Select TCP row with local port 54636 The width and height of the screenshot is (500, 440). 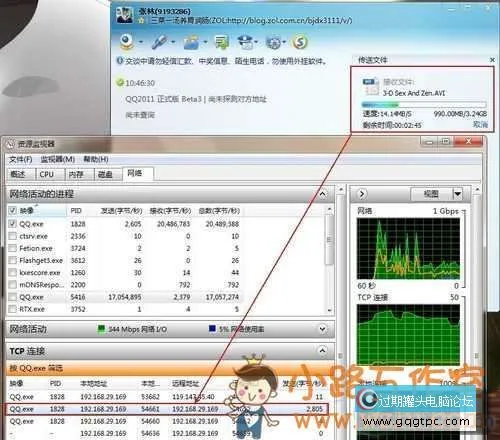pyautogui.click(x=167, y=433)
